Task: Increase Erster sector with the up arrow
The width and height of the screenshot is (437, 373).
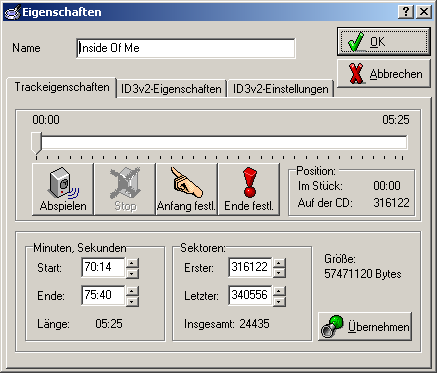Action: click(x=279, y=263)
